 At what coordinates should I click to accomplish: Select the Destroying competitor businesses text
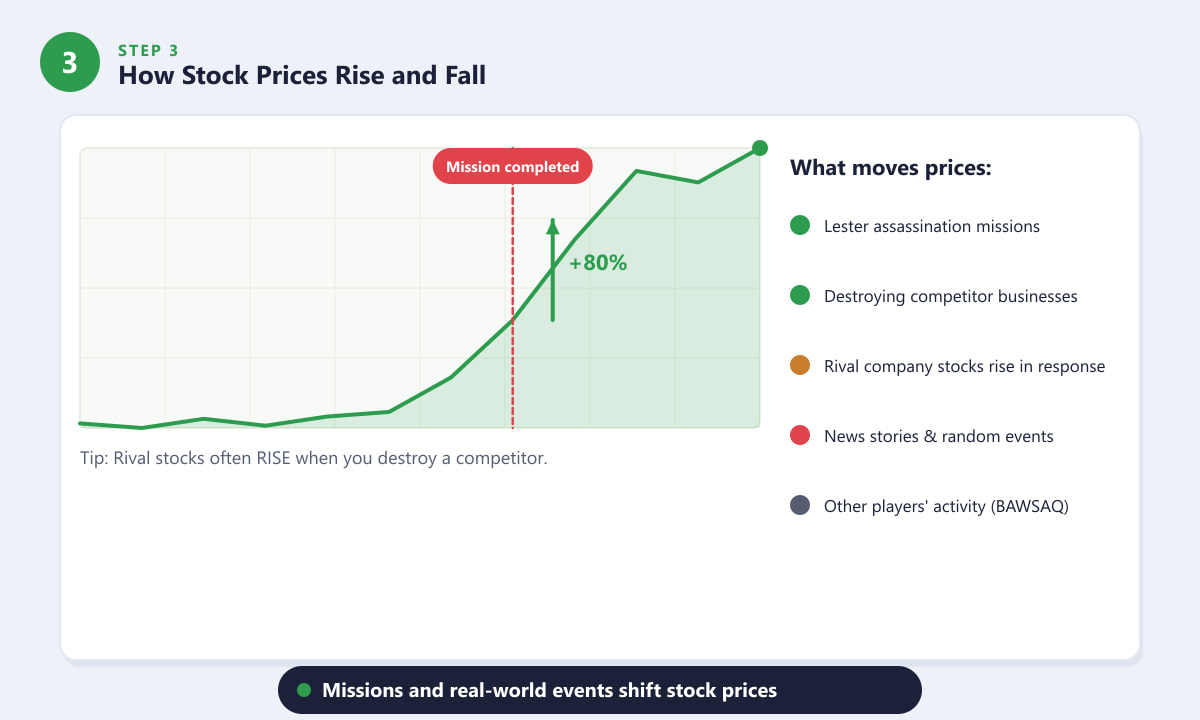[951, 296]
